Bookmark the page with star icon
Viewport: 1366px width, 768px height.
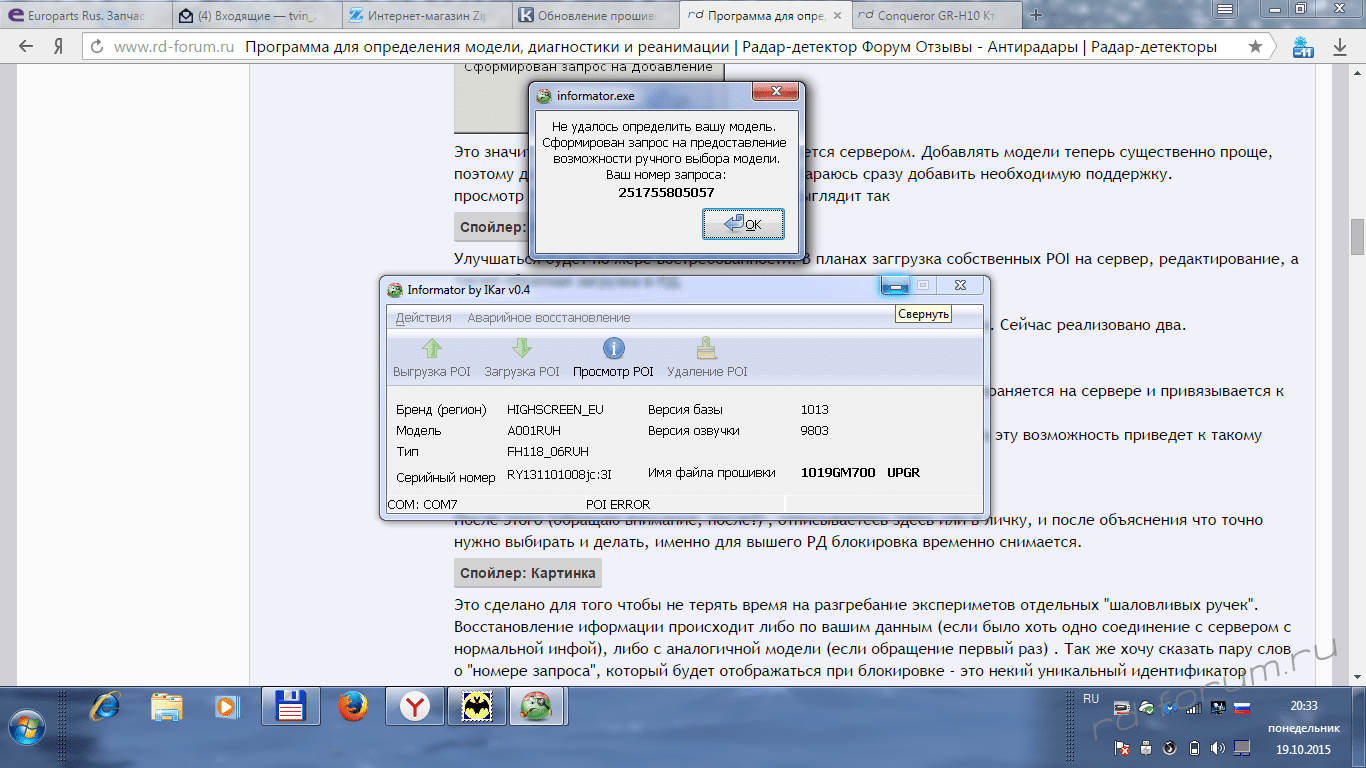click(x=1255, y=47)
